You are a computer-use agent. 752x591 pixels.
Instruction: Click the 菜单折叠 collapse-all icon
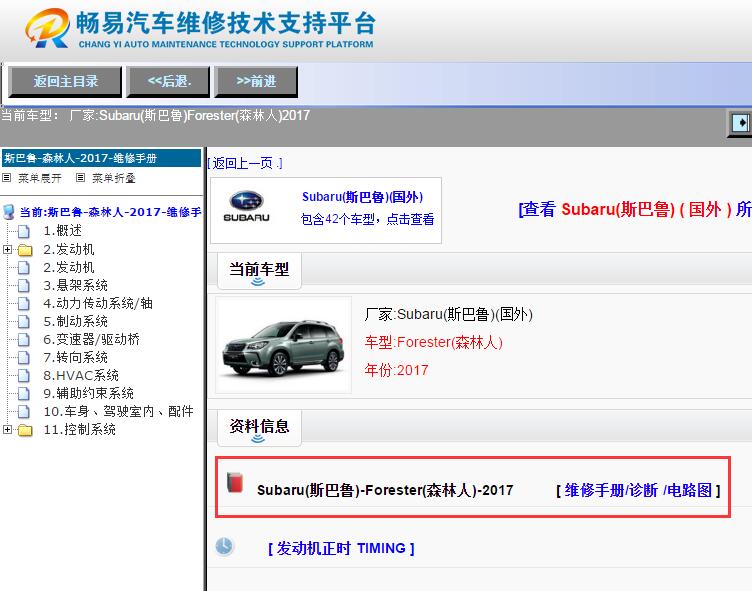pyautogui.click(x=81, y=178)
